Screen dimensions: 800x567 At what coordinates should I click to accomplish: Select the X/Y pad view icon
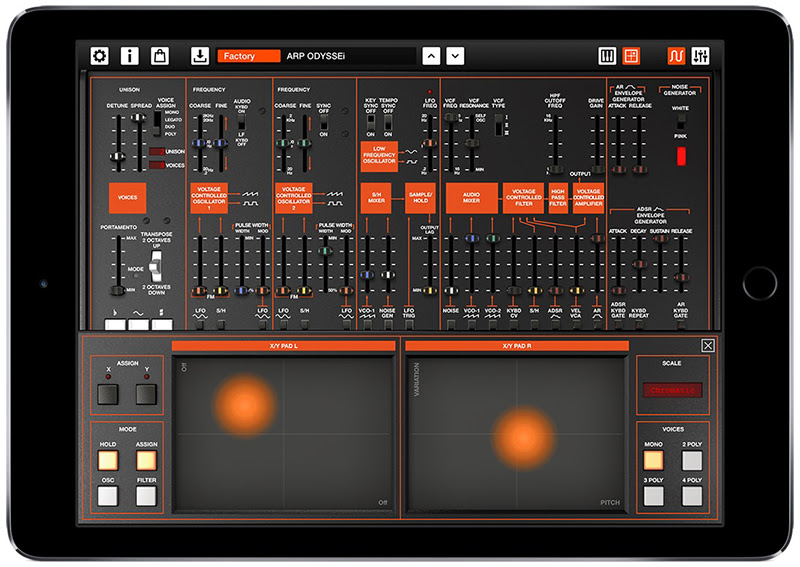[x=631, y=56]
